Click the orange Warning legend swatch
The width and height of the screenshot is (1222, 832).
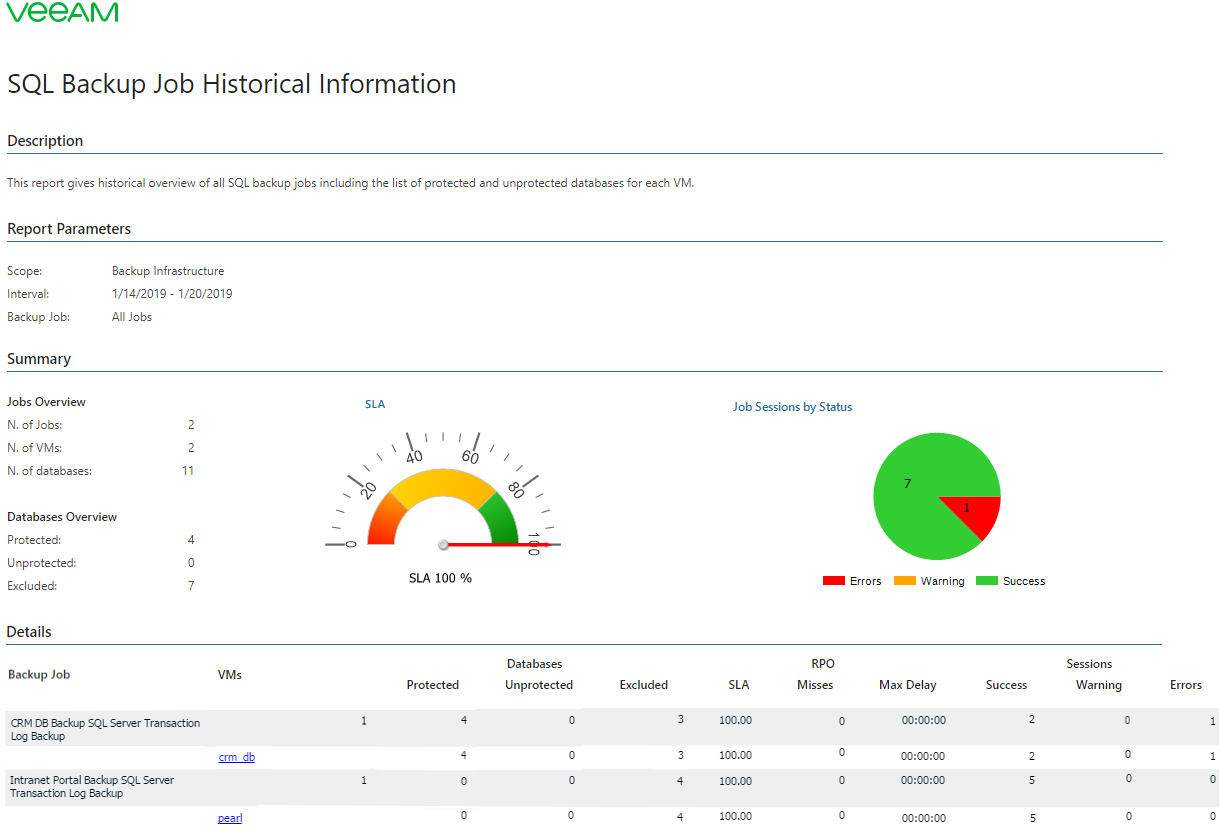tap(905, 581)
